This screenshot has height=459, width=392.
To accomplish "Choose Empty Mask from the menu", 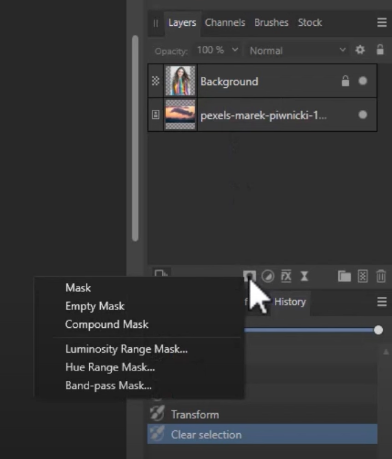I will coord(95,306).
